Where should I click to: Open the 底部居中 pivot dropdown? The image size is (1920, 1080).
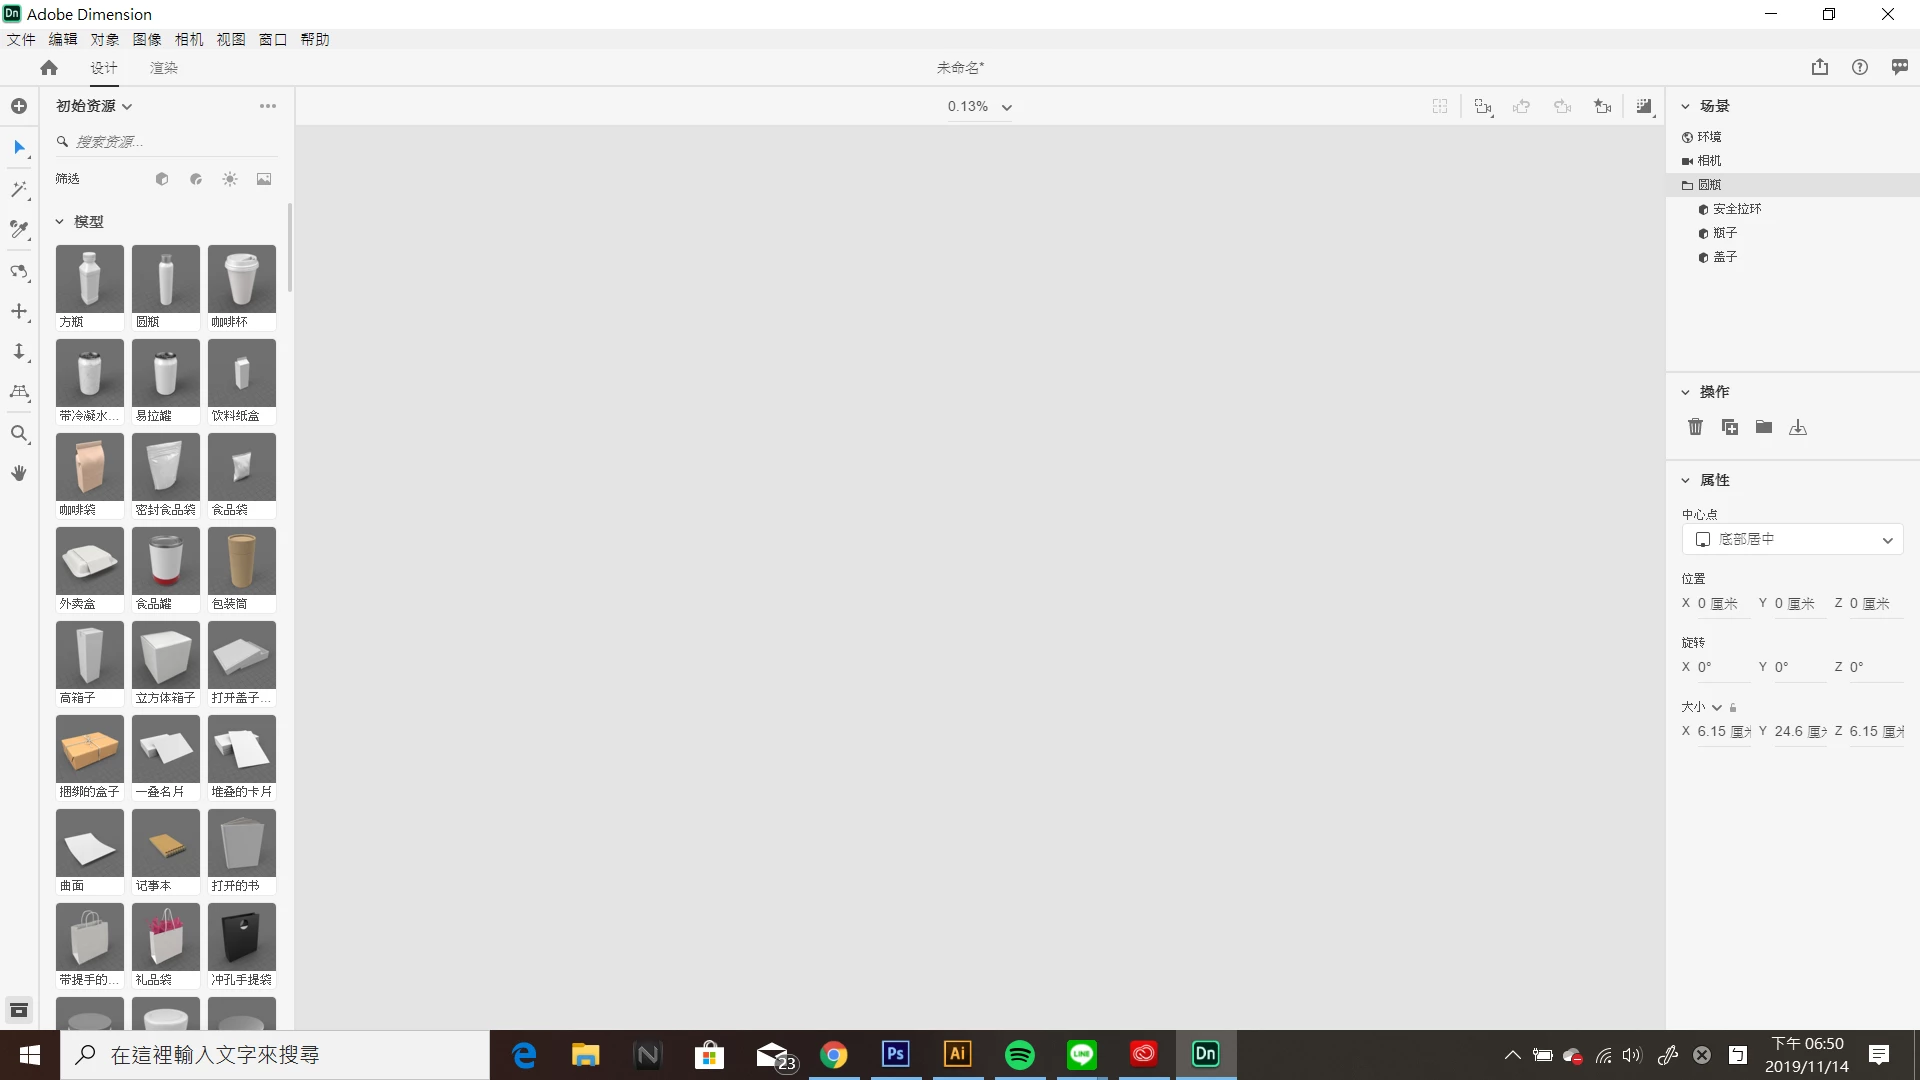pyautogui.click(x=1791, y=539)
